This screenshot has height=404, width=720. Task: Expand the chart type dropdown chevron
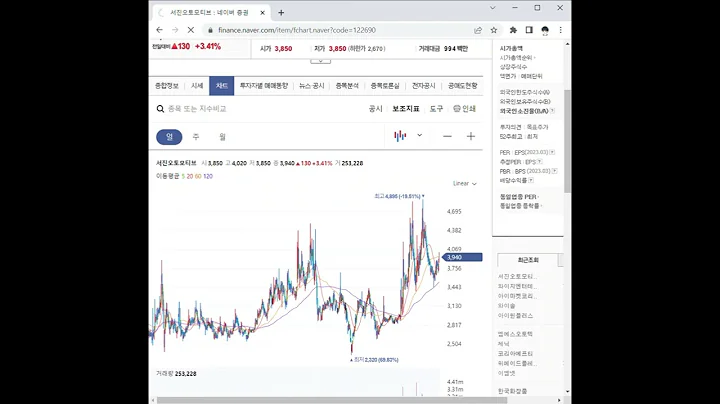pos(419,135)
